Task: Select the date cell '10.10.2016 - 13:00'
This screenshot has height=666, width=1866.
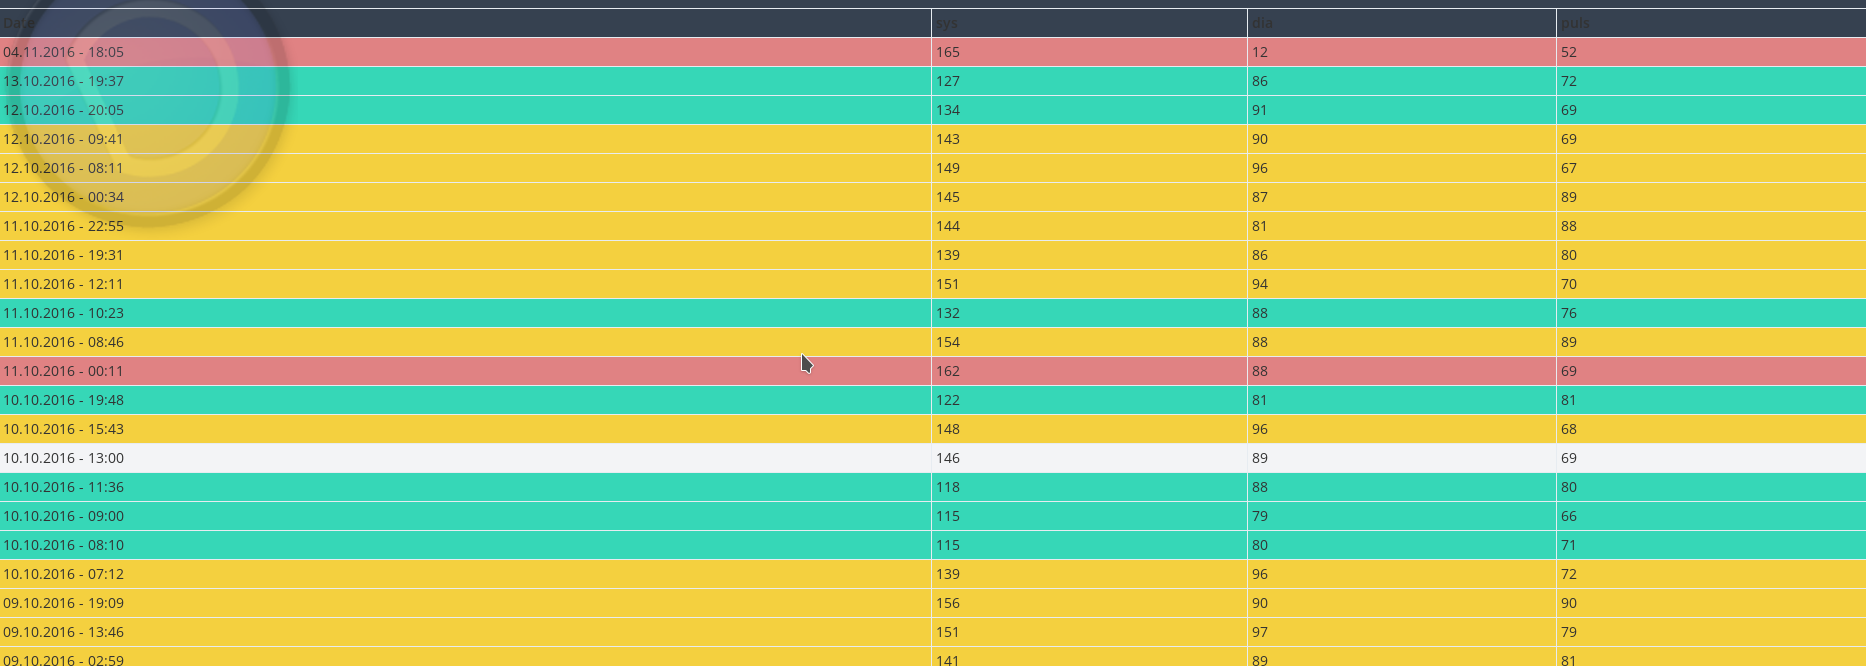Action: tap(465, 458)
